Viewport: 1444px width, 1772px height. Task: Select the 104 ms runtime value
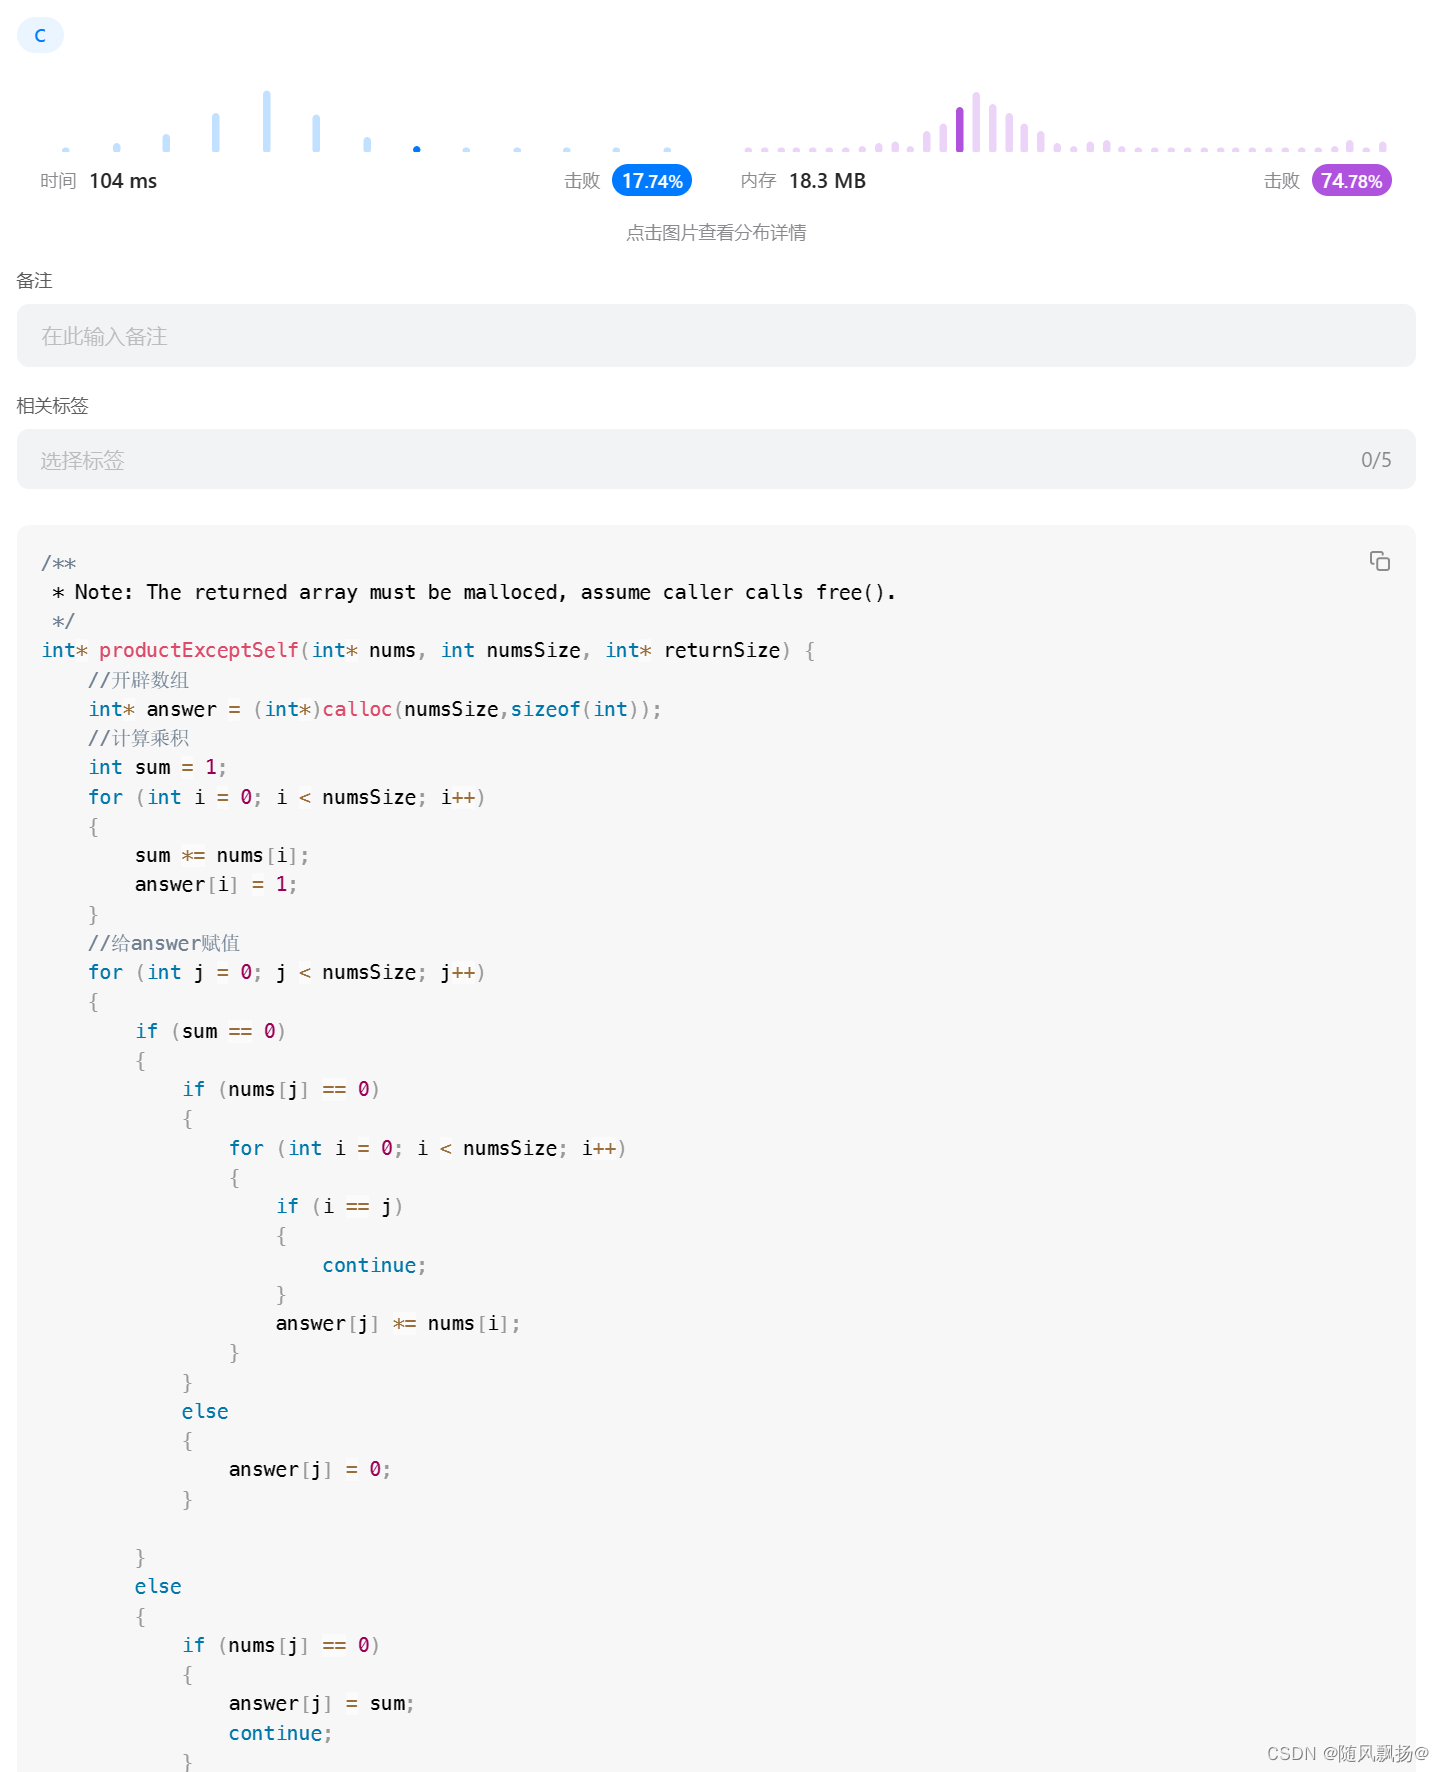(x=123, y=181)
